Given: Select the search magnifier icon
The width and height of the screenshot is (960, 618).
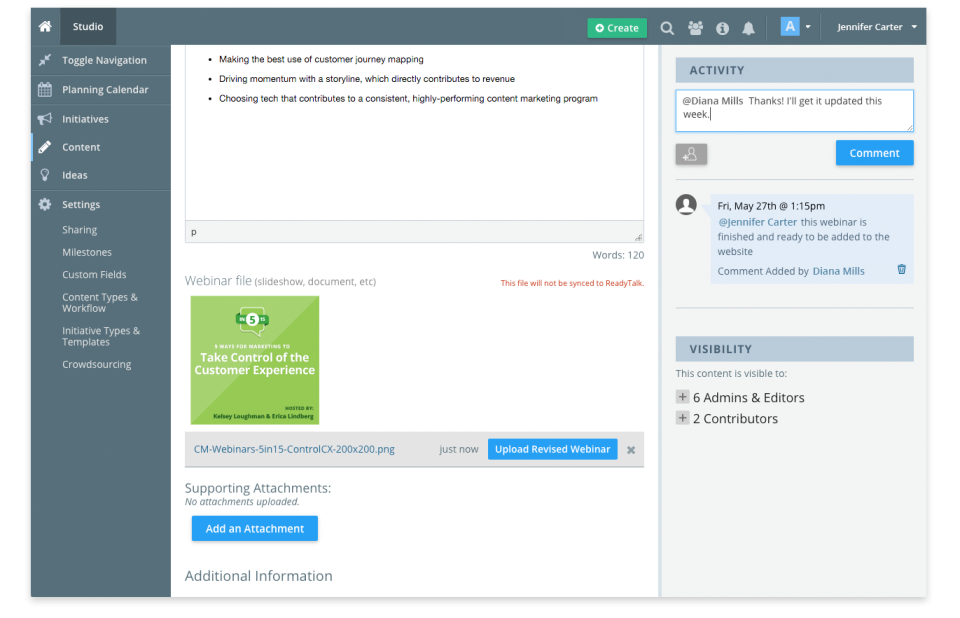Looking at the screenshot, I should coord(667,28).
